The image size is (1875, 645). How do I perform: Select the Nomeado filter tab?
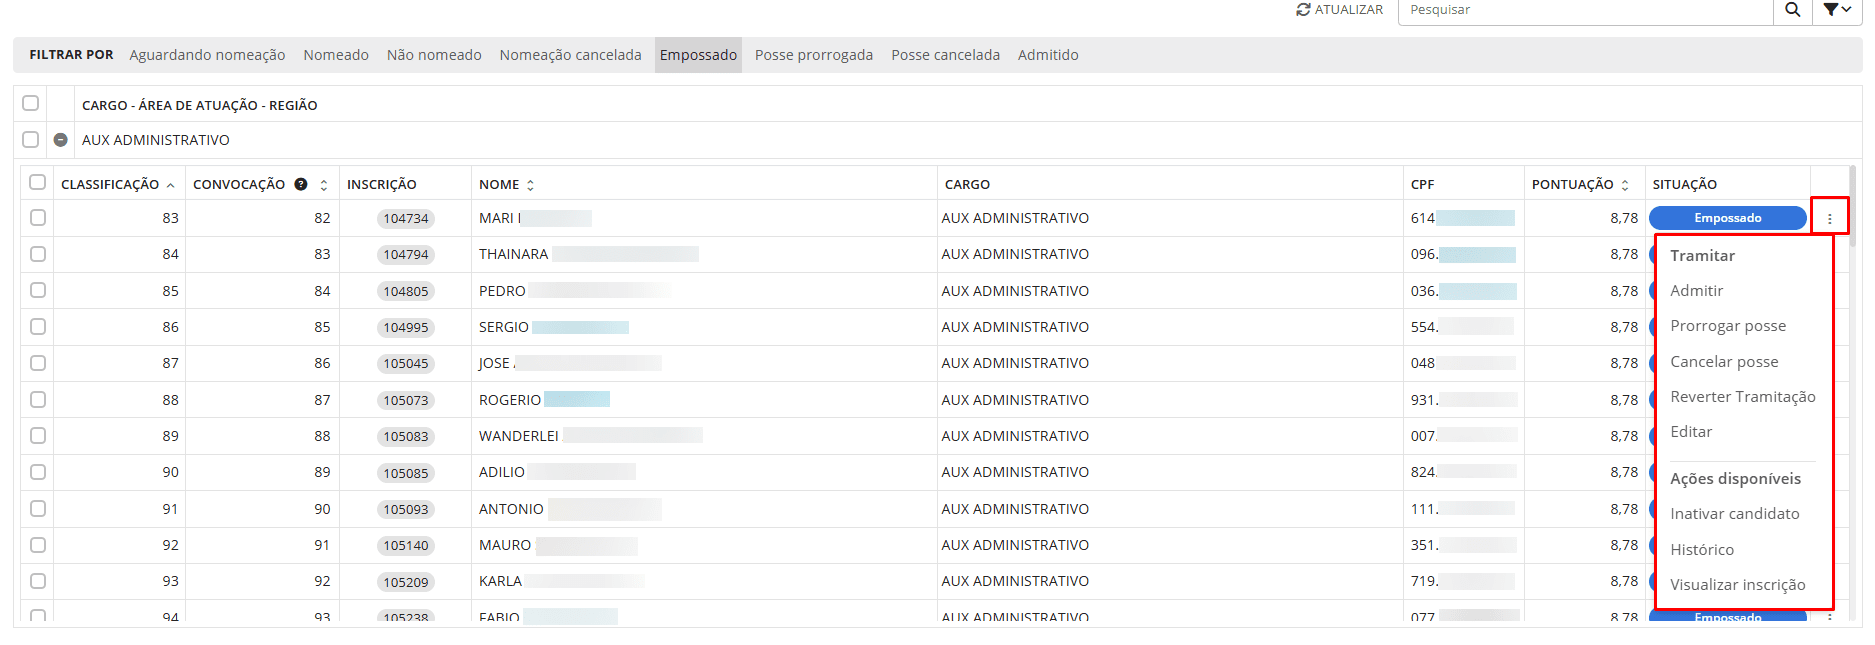pos(336,55)
